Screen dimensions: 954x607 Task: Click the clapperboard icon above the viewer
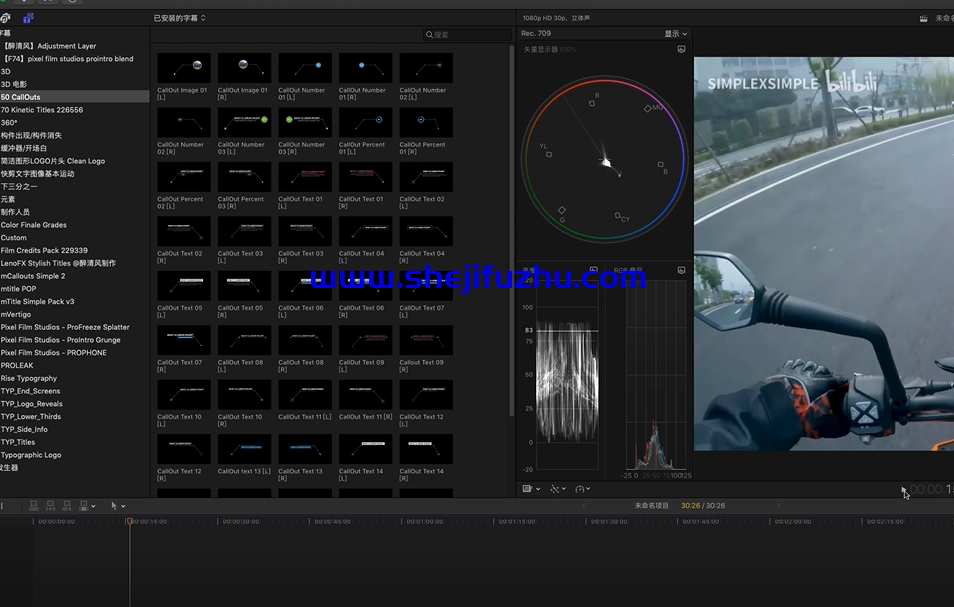coord(924,18)
